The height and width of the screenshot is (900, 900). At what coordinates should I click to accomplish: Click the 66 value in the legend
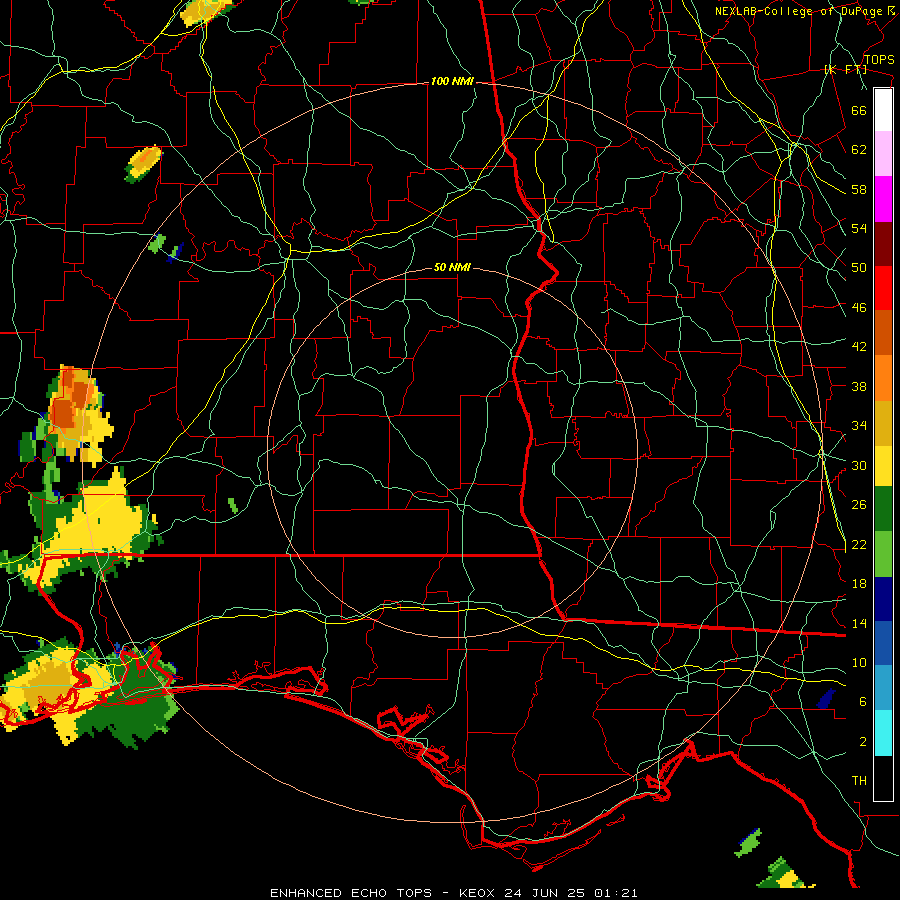click(859, 110)
